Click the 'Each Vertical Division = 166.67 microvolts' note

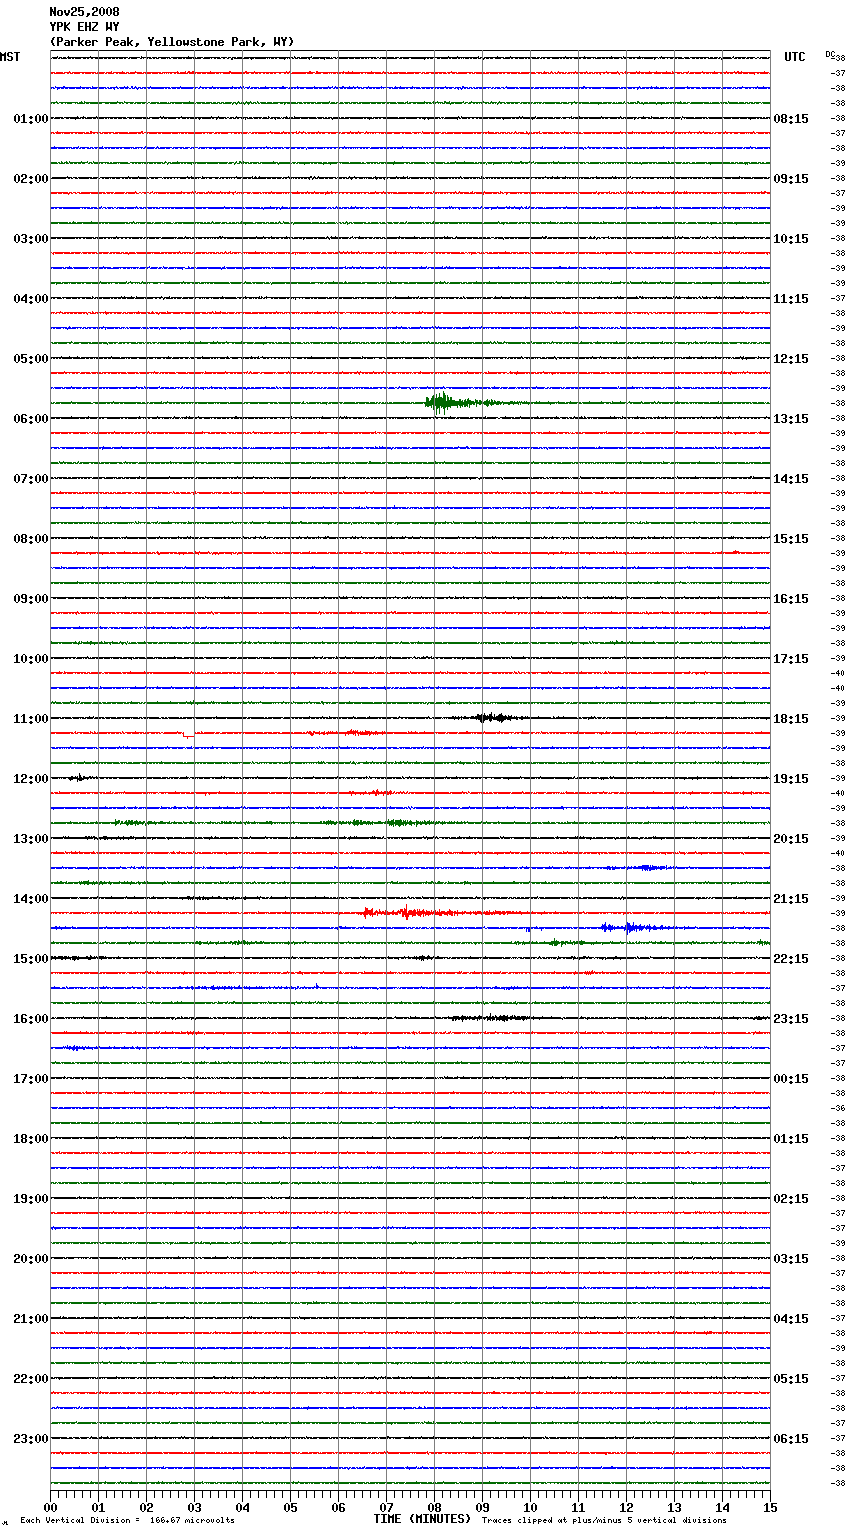pos(127,1521)
